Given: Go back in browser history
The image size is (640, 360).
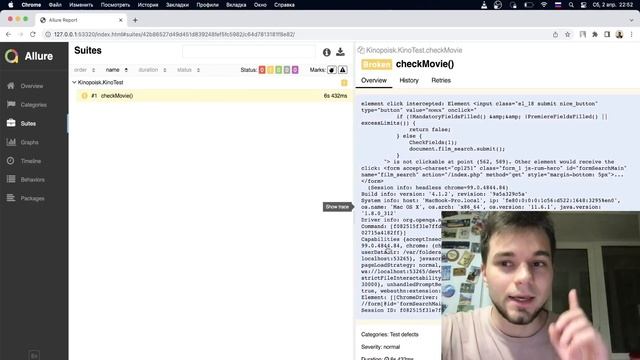Looking at the screenshot, I should pyautogui.click(x=9, y=35).
